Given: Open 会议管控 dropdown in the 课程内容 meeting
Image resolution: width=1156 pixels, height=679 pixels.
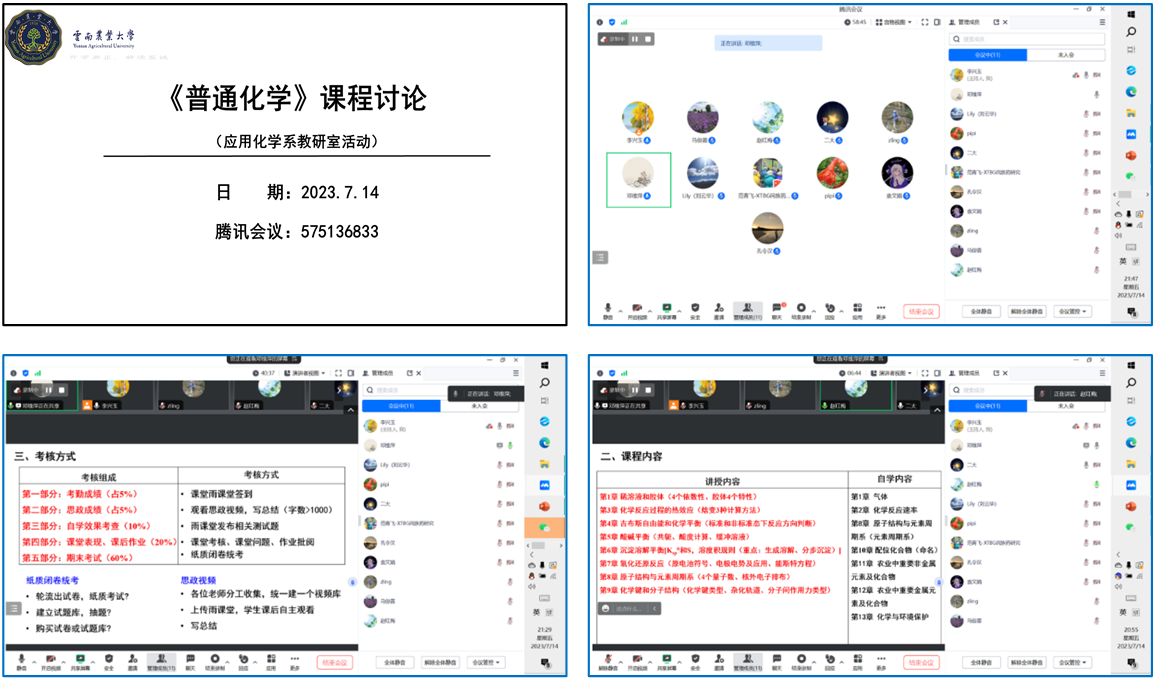Looking at the screenshot, I should pos(1070,662).
